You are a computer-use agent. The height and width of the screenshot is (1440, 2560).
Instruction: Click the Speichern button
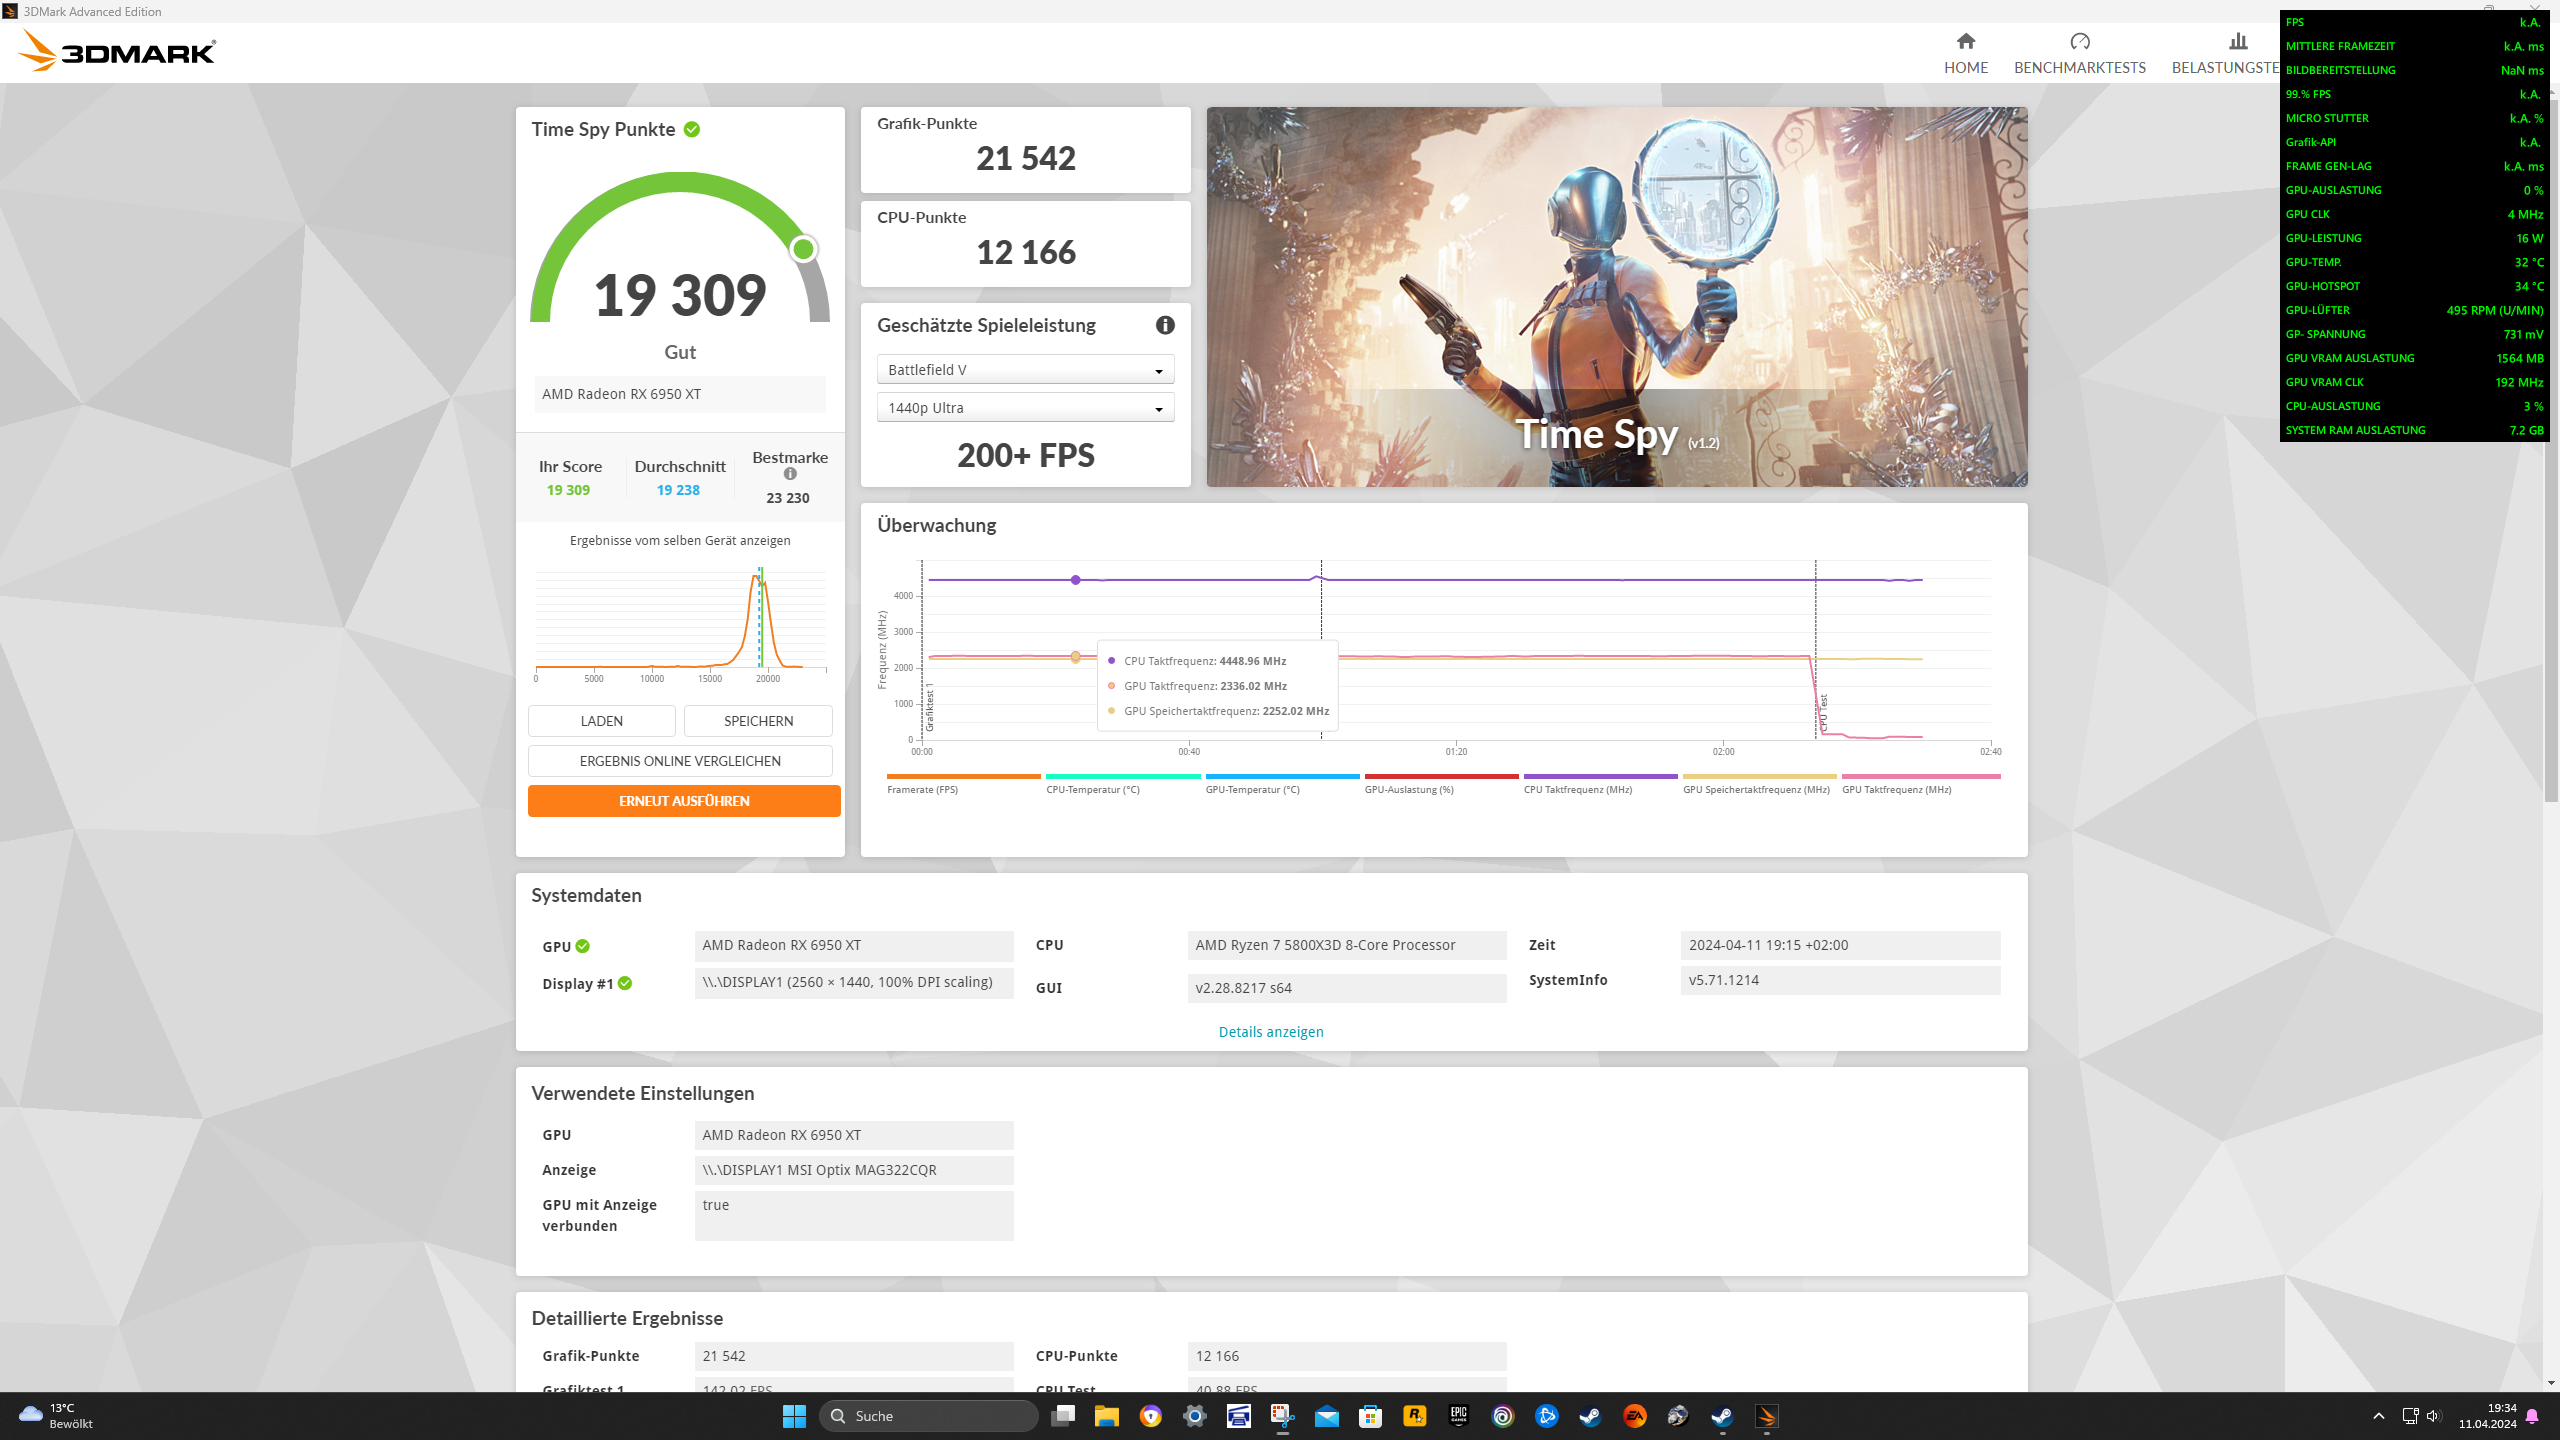click(758, 721)
